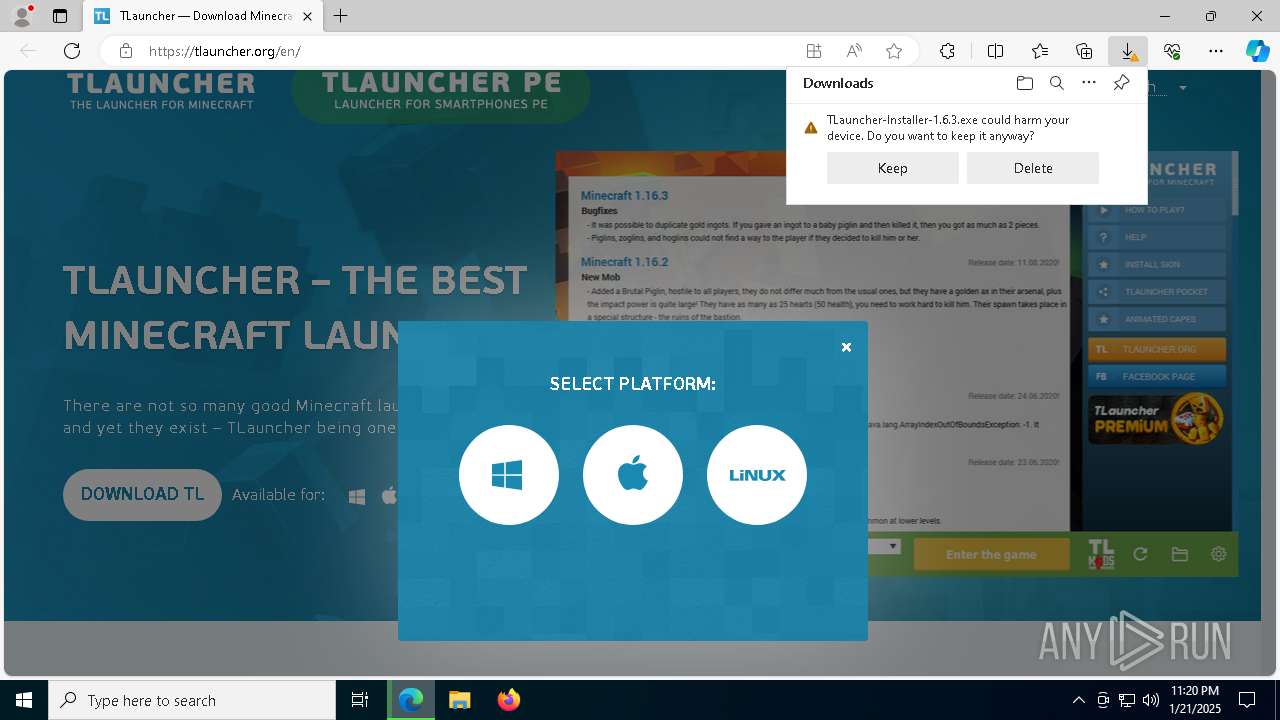The height and width of the screenshot is (720, 1280).
Task: Keep the TLauncher installer download
Action: click(893, 168)
